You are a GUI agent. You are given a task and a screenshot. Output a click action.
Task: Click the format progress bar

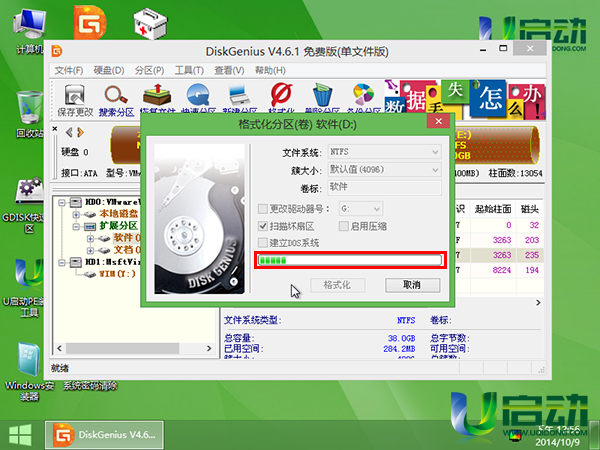click(x=350, y=260)
